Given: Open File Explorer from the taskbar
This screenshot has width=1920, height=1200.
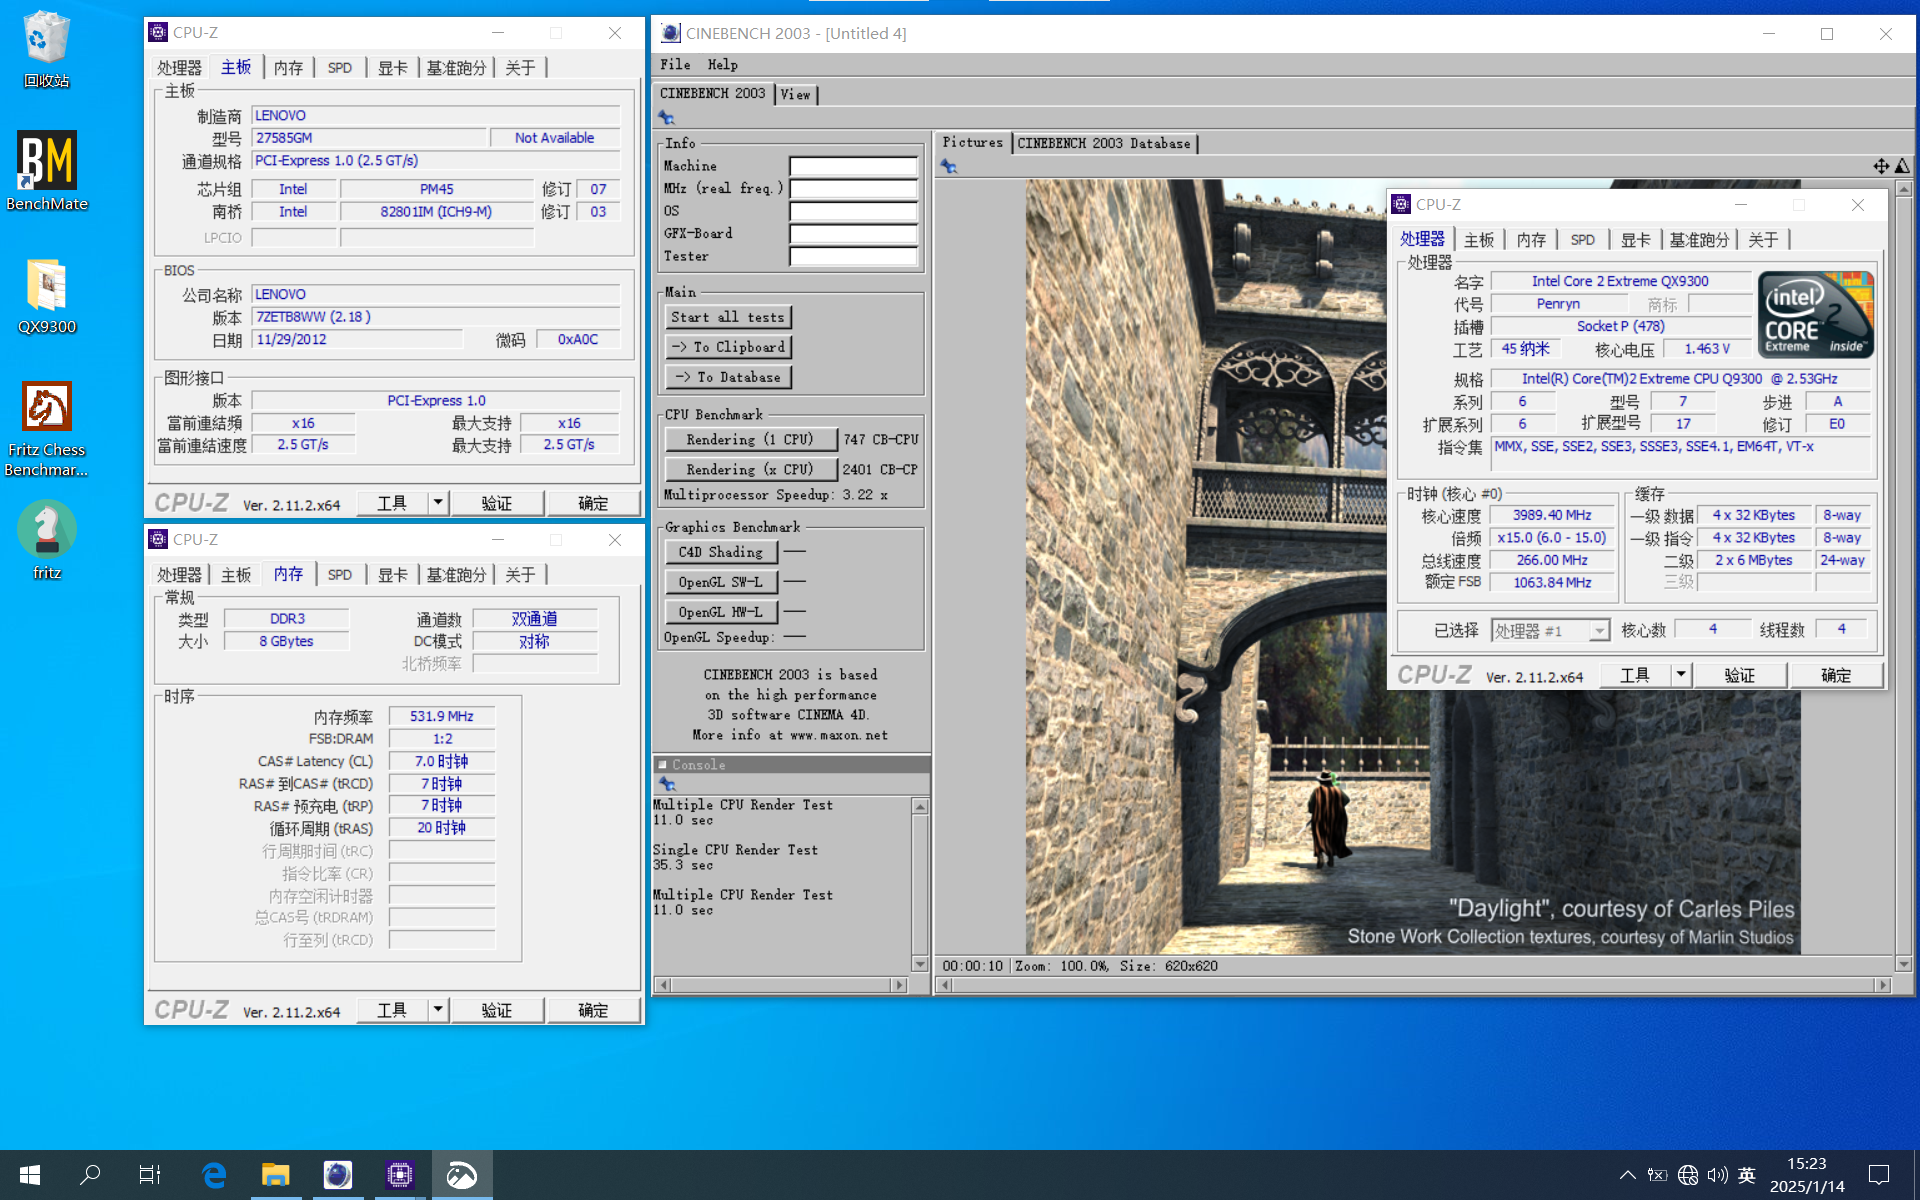Looking at the screenshot, I should (275, 1175).
